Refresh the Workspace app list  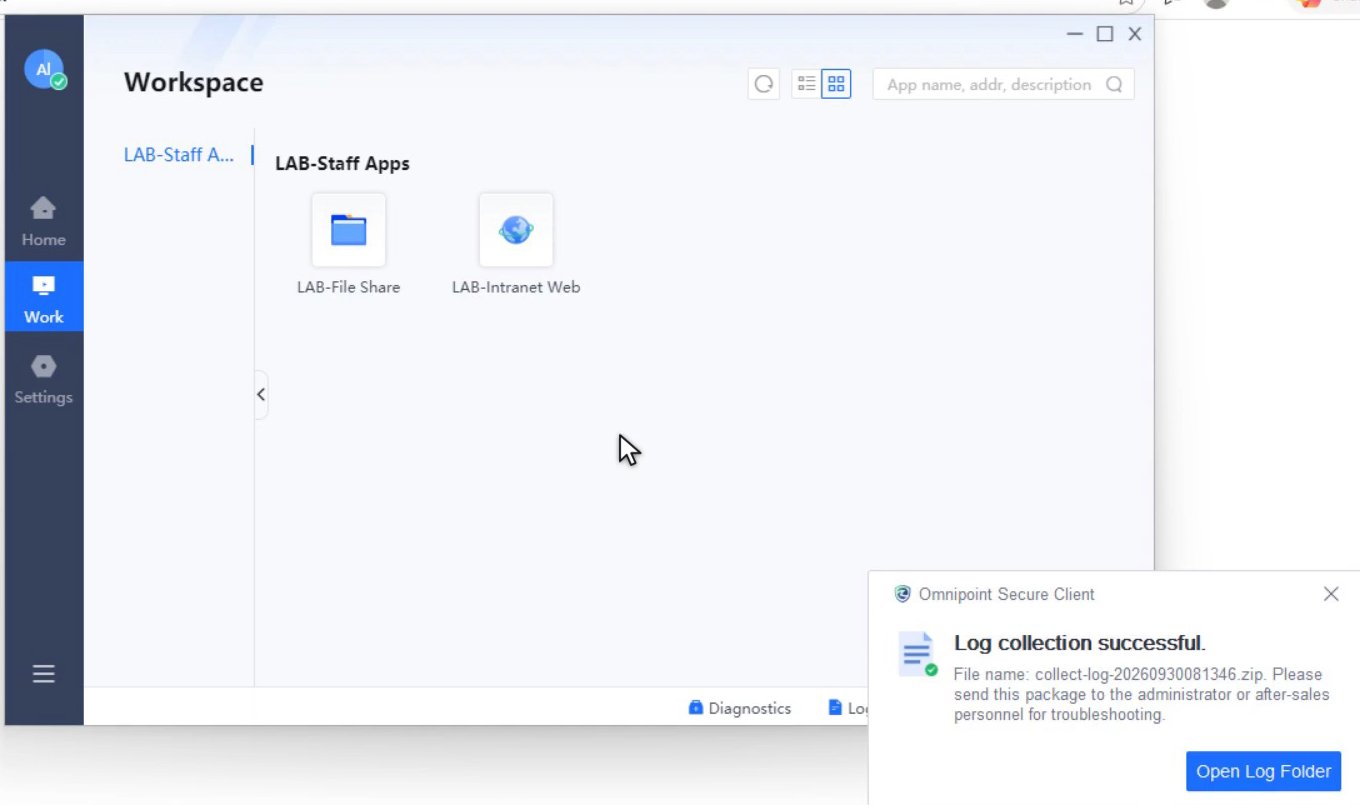pyautogui.click(x=764, y=84)
